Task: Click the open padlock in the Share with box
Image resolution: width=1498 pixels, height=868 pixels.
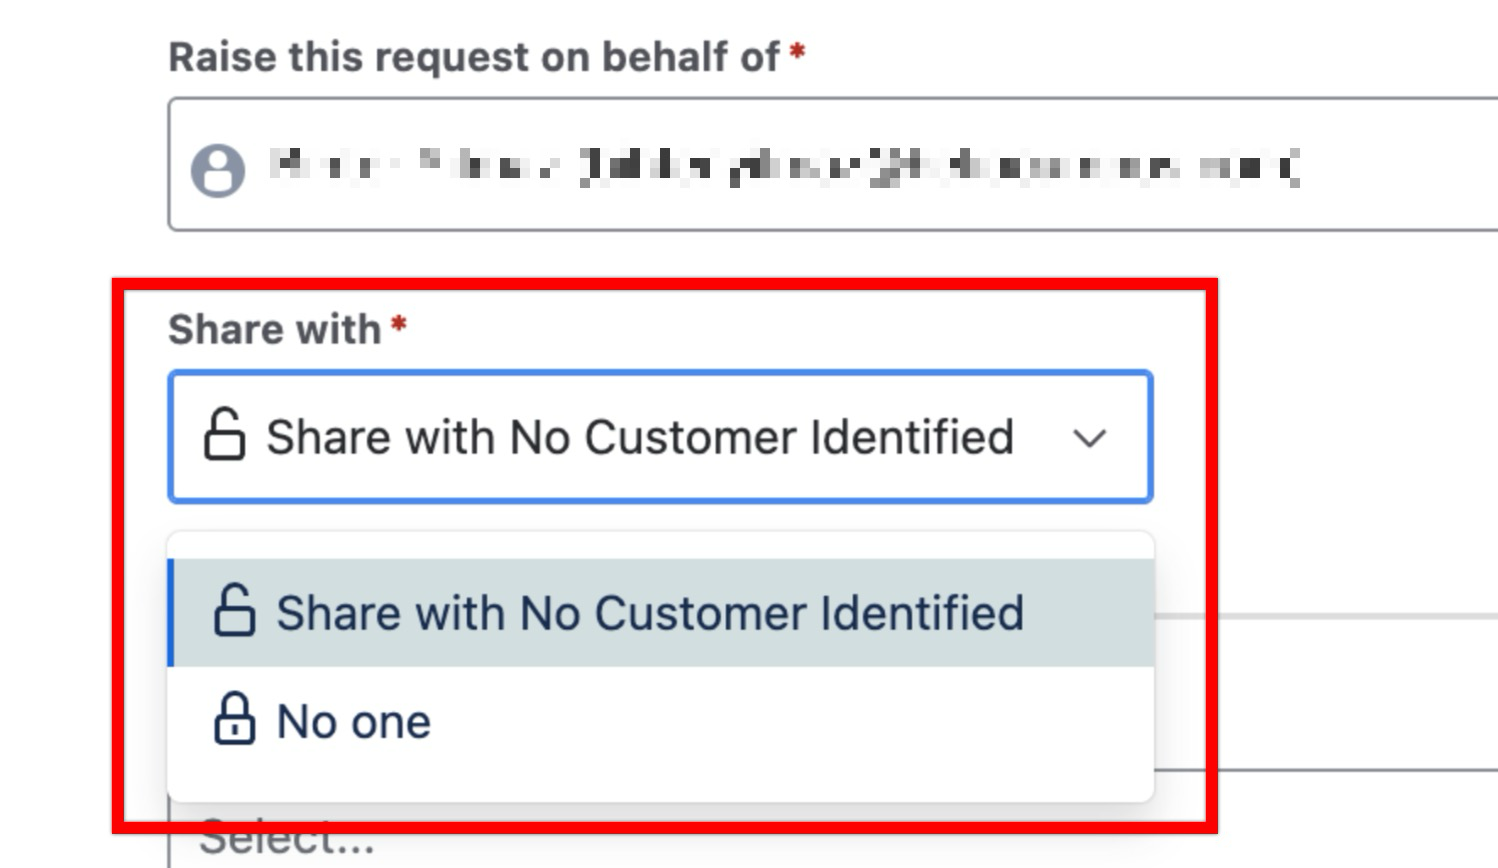Action: point(224,435)
